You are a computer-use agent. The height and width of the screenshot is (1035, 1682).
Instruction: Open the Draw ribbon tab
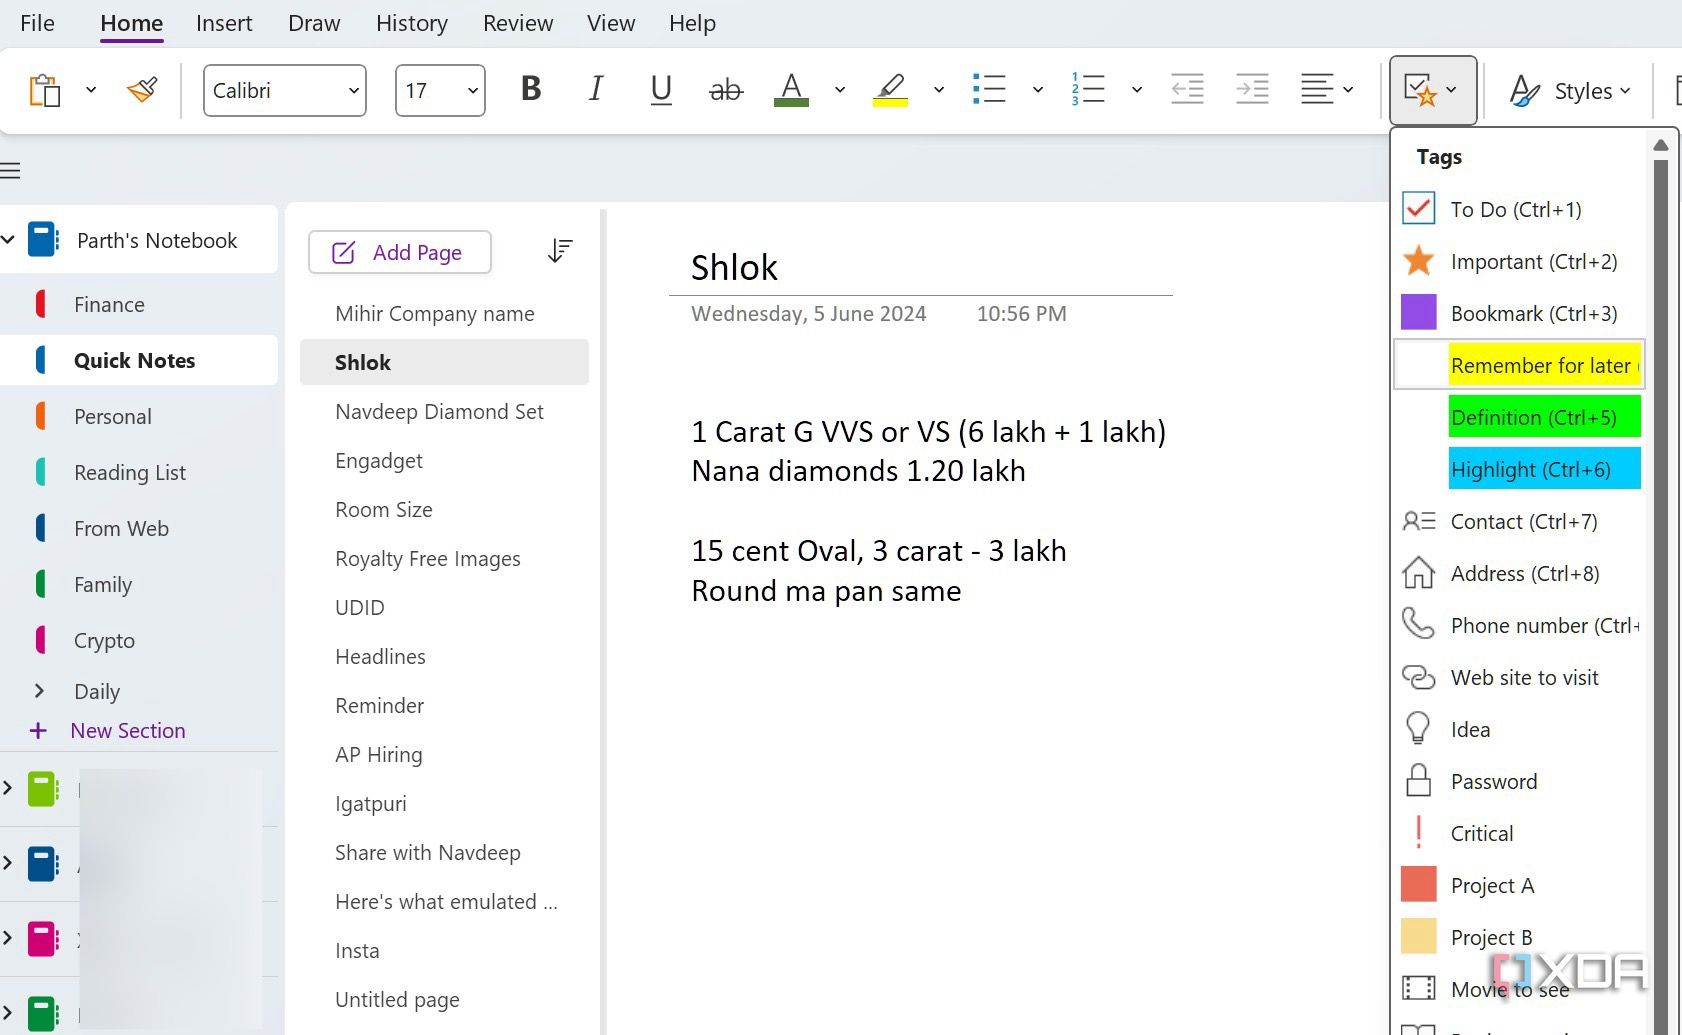tap(314, 23)
